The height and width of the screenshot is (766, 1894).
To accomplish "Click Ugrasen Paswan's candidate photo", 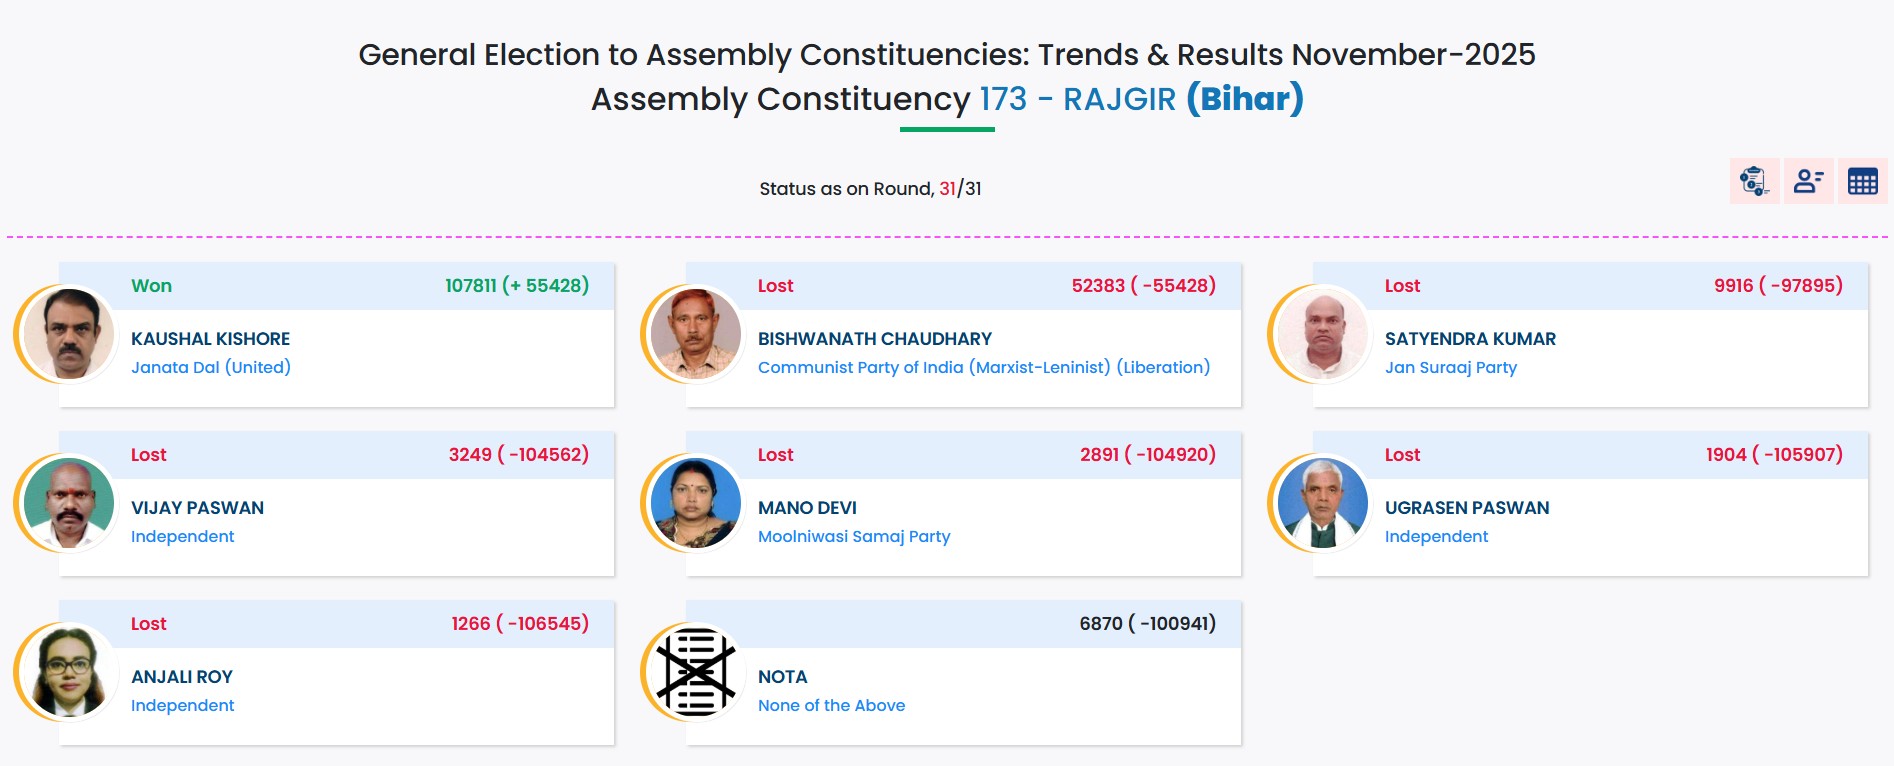I will [x=1323, y=504].
